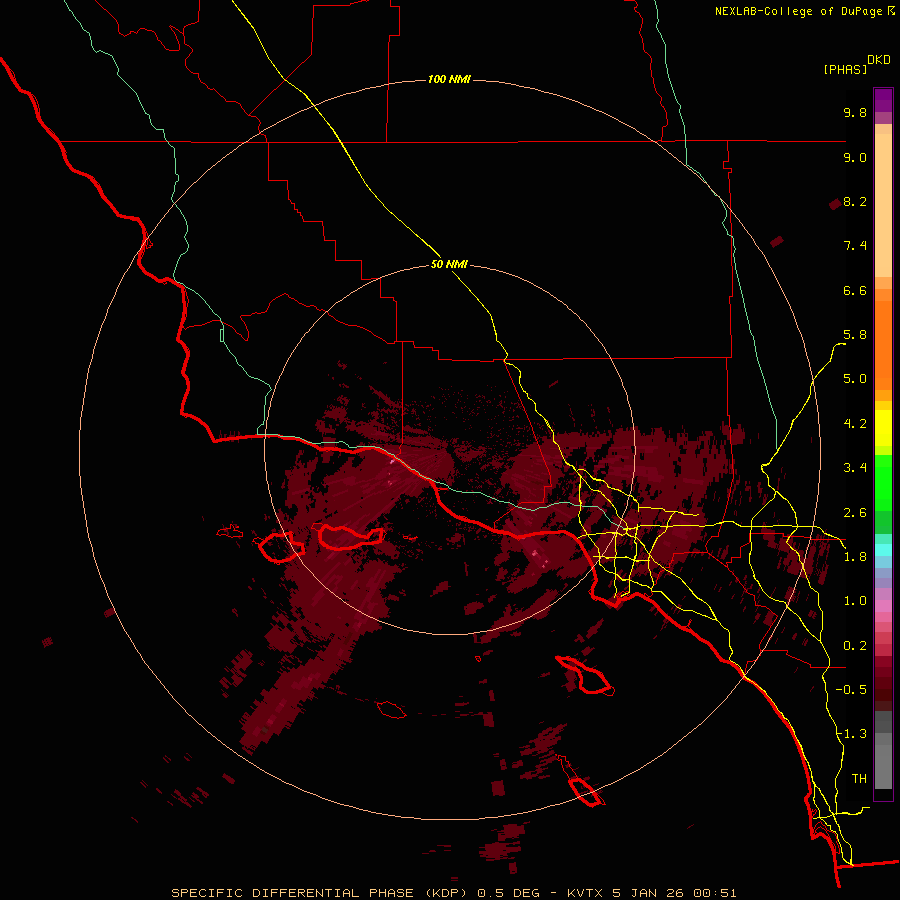The height and width of the screenshot is (900, 900).
Task: Click the 0.2 legend value
Action: coord(855,646)
